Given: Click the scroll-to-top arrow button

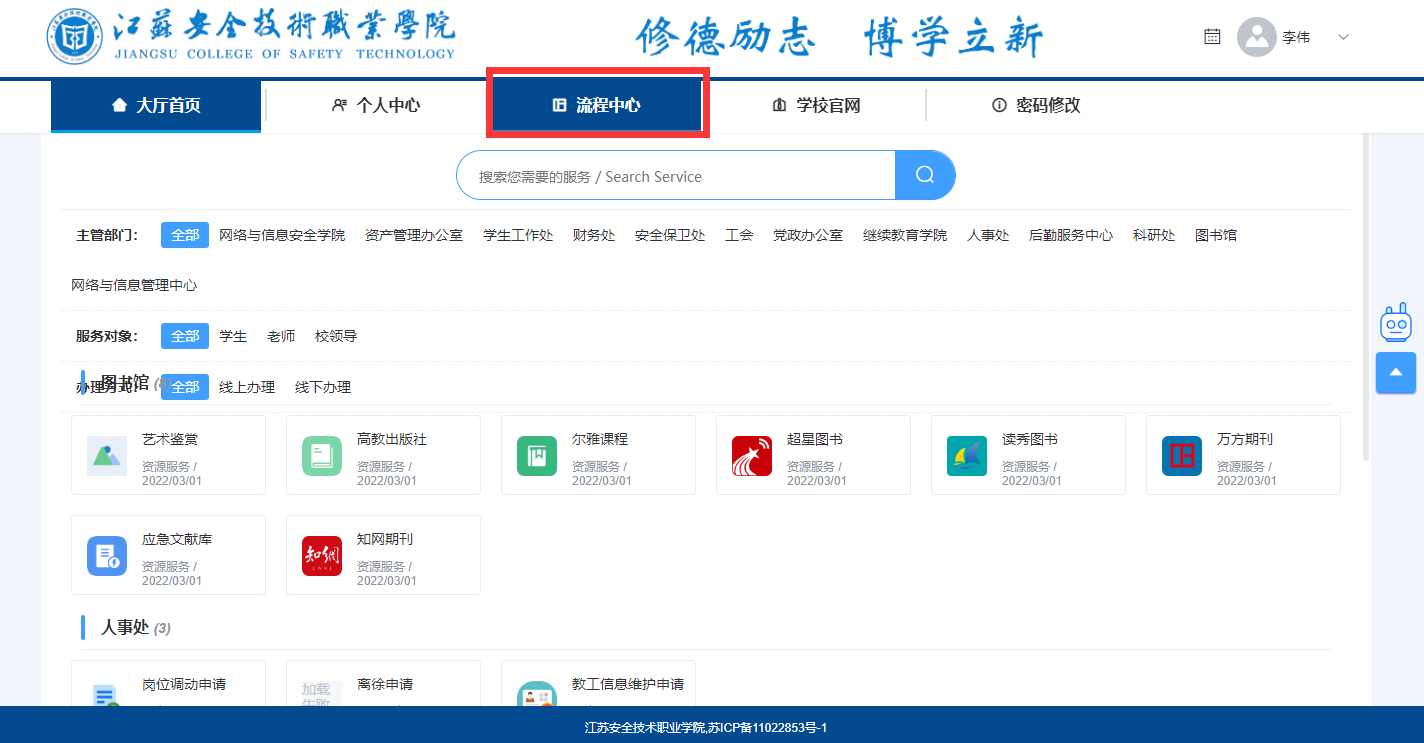Looking at the screenshot, I should pyautogui.click(x=1395, y=373).
